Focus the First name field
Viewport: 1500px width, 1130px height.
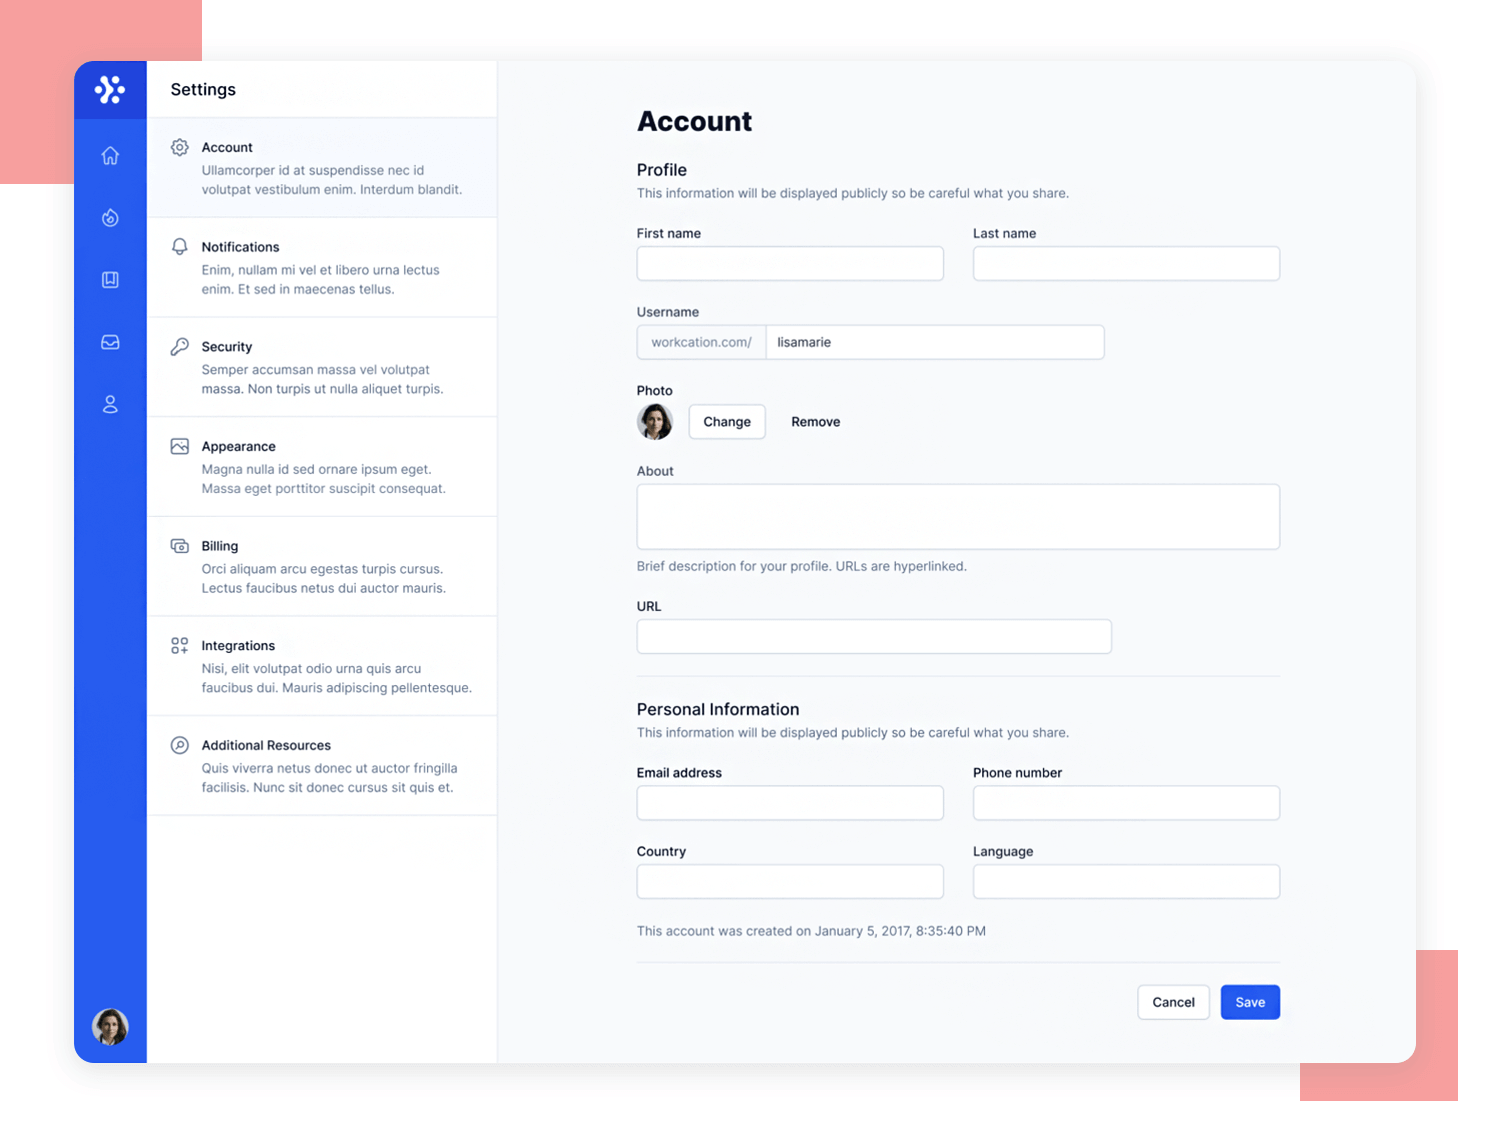790,264
